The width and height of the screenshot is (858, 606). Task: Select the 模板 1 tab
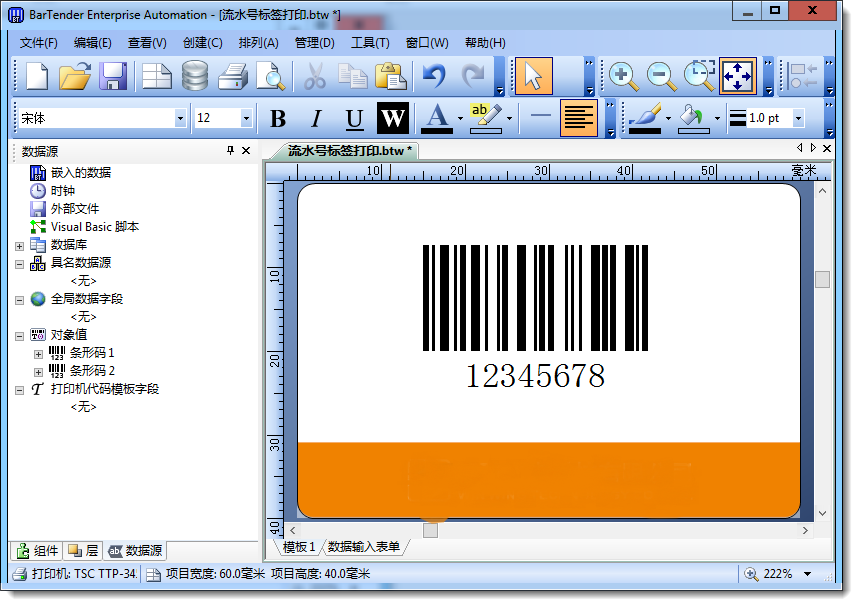pyautogui.click(x=299, y=547)
